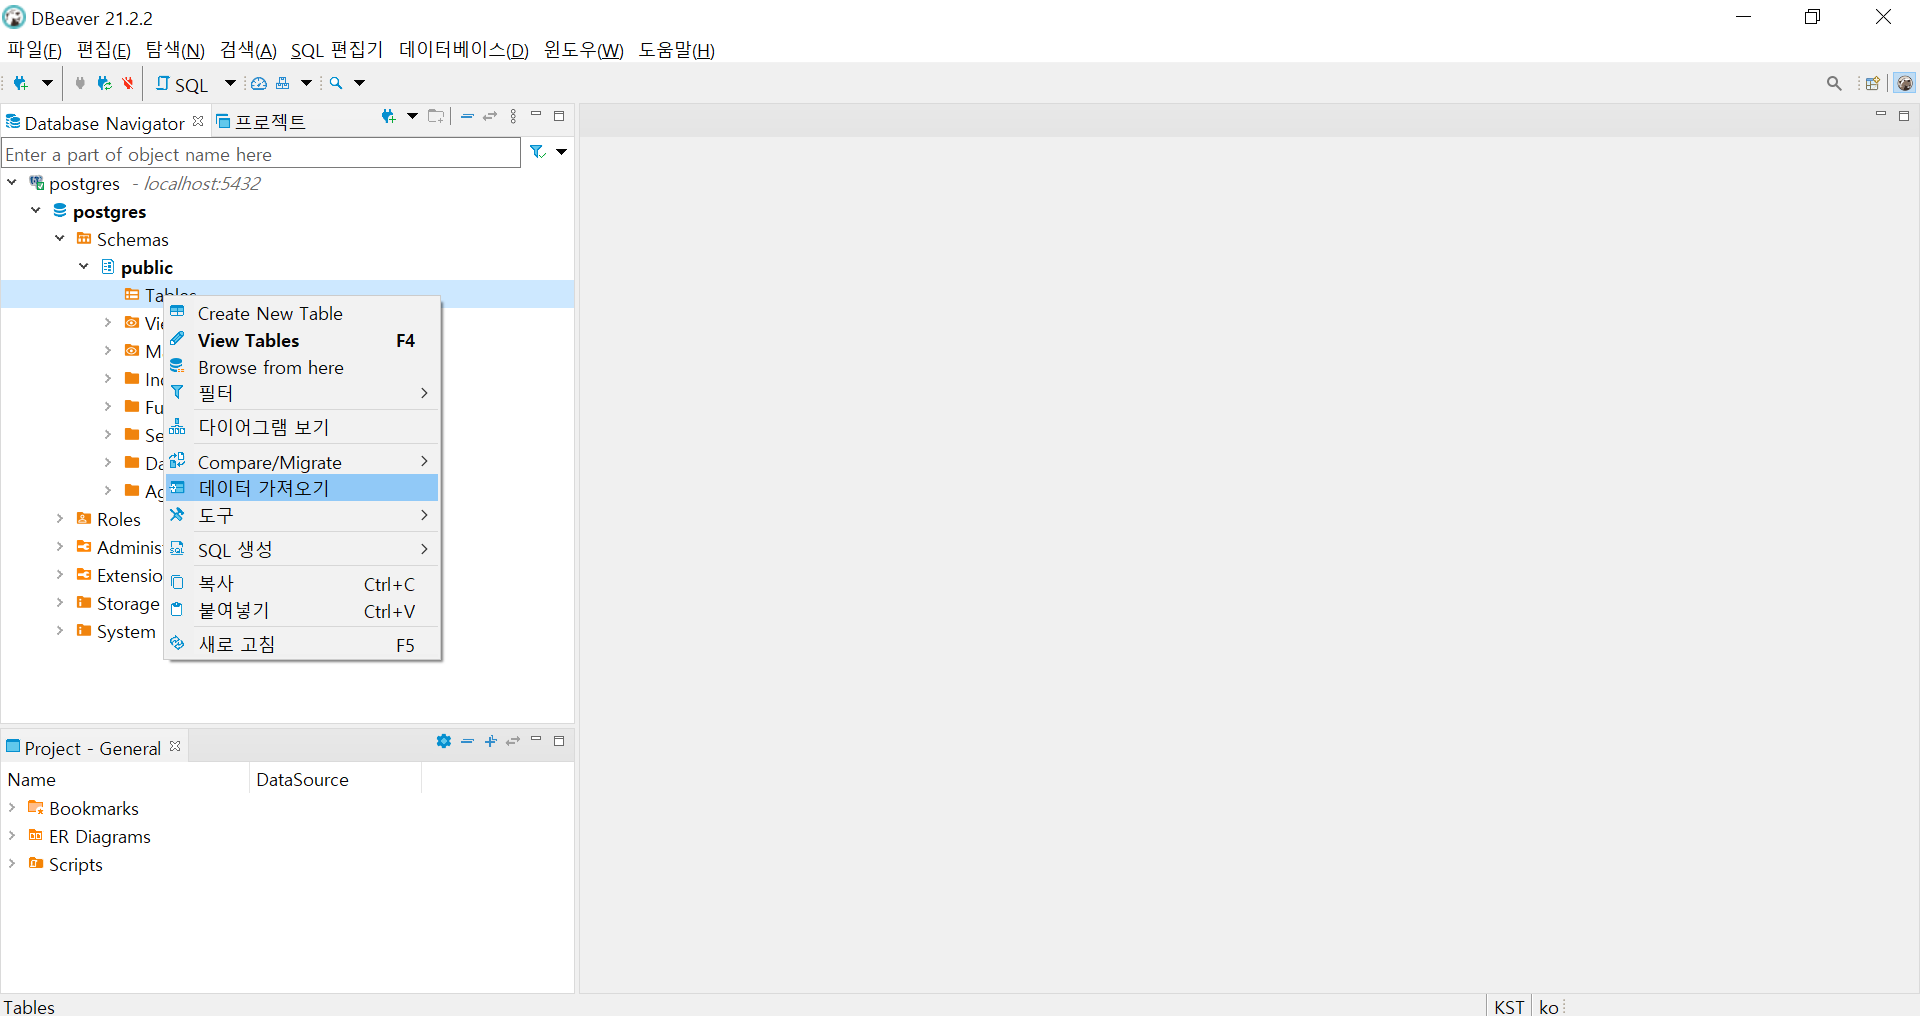Click the Project panel Collapse All icon
The image size is (1920, 1016).
tap(467, 742)
